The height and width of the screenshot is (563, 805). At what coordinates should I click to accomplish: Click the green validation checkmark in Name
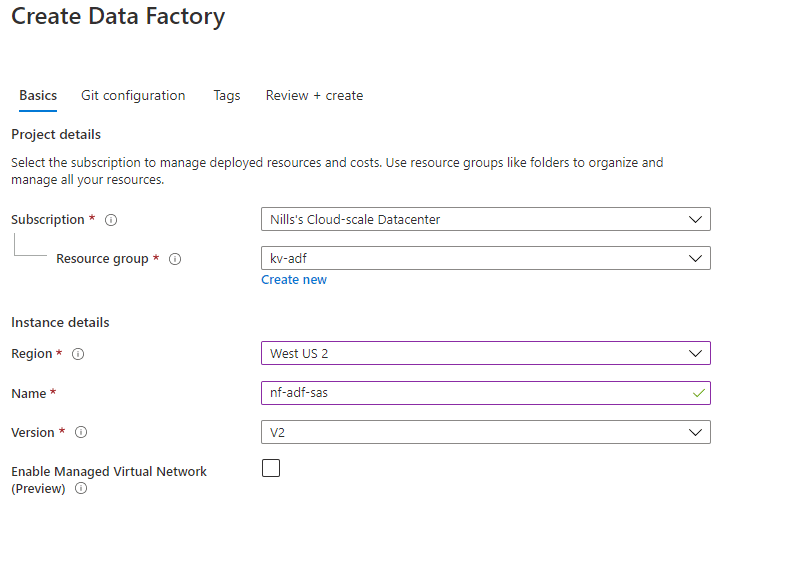[698, 393]
